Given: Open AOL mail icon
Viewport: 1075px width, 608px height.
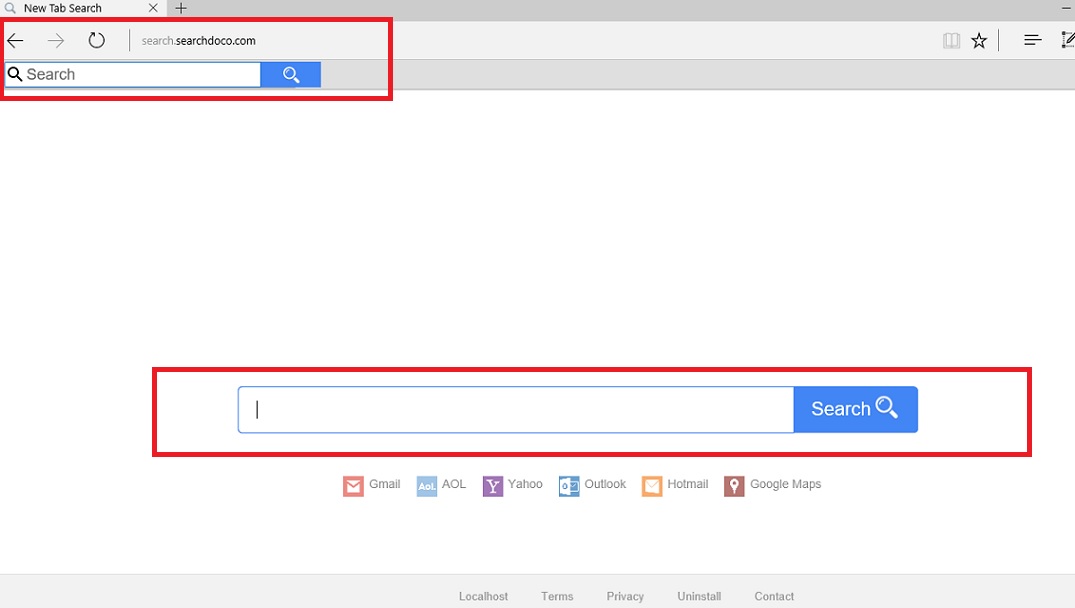Looking at the screenshot, I should point(426,485).
